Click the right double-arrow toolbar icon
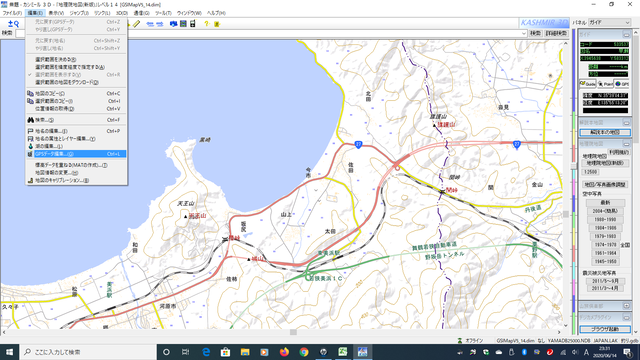 pyautogui.click(x=160, y=24)
